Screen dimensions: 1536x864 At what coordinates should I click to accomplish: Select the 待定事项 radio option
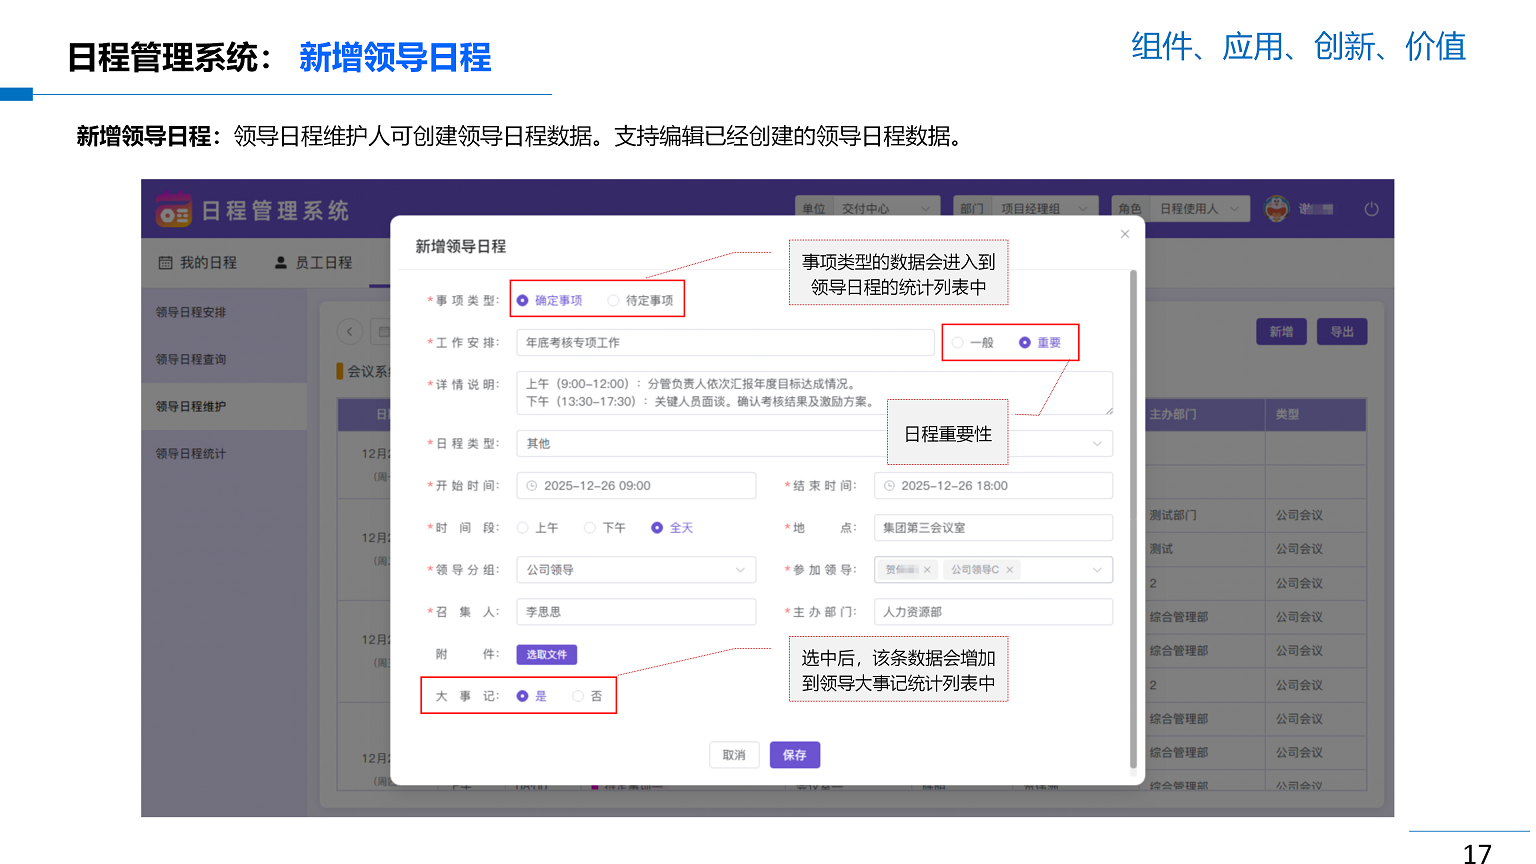tap(614, 301)
